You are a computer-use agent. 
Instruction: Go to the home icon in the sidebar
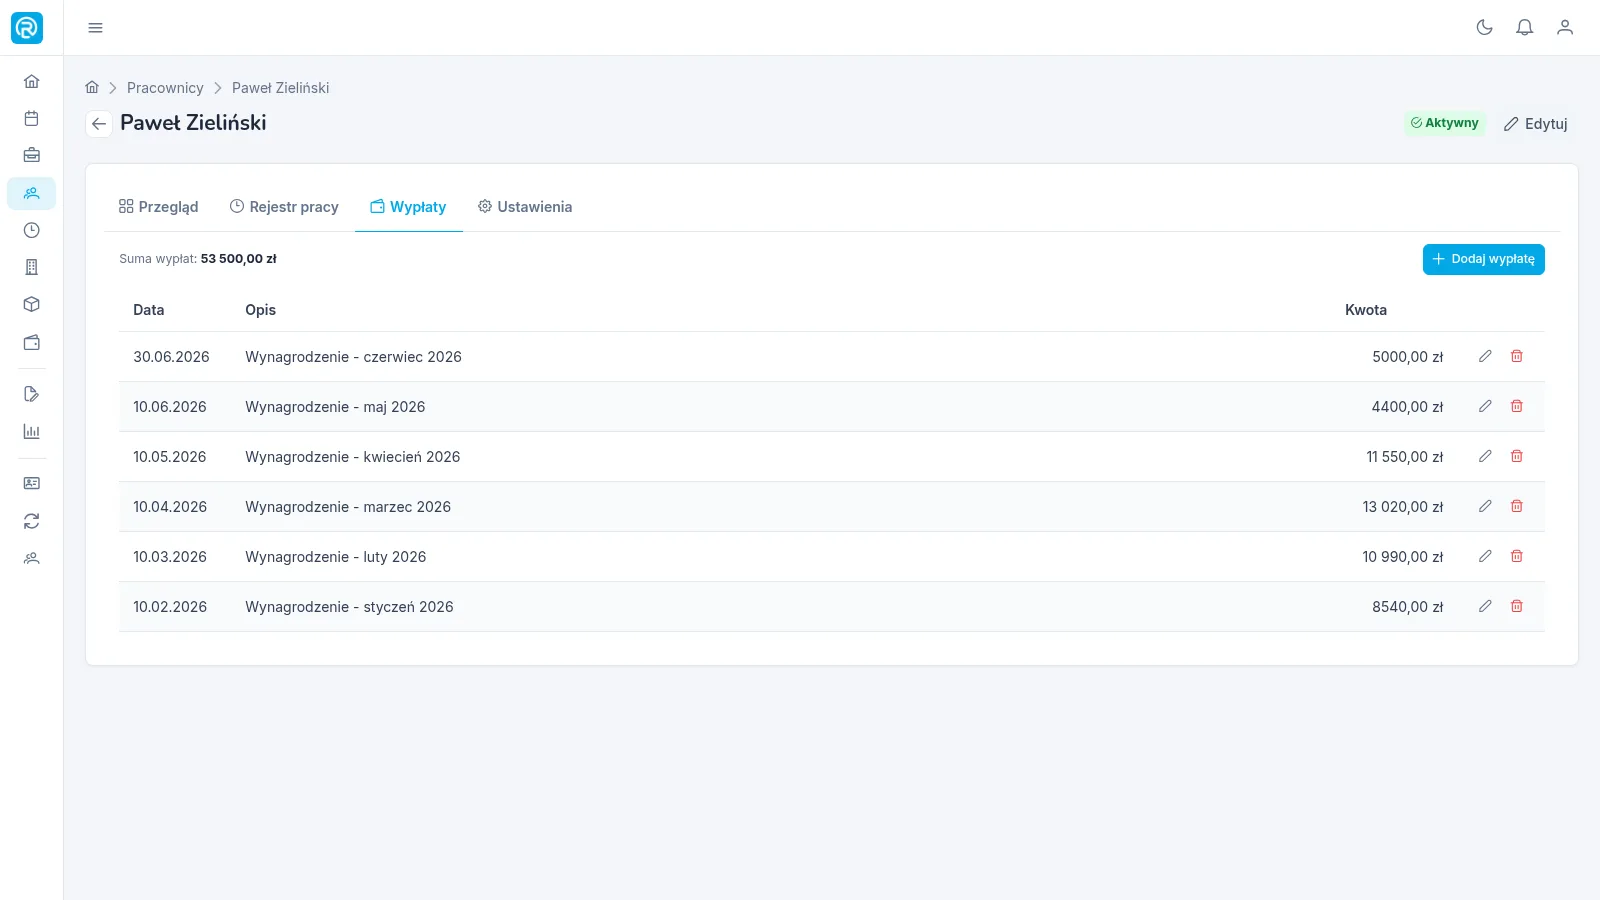pos(32,81)
